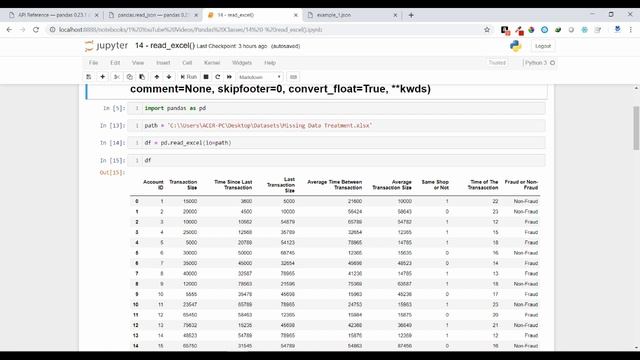Viewport: 640px width, 360px height.
Task: Click first browser extension icon after star
Action: point(505,30)
